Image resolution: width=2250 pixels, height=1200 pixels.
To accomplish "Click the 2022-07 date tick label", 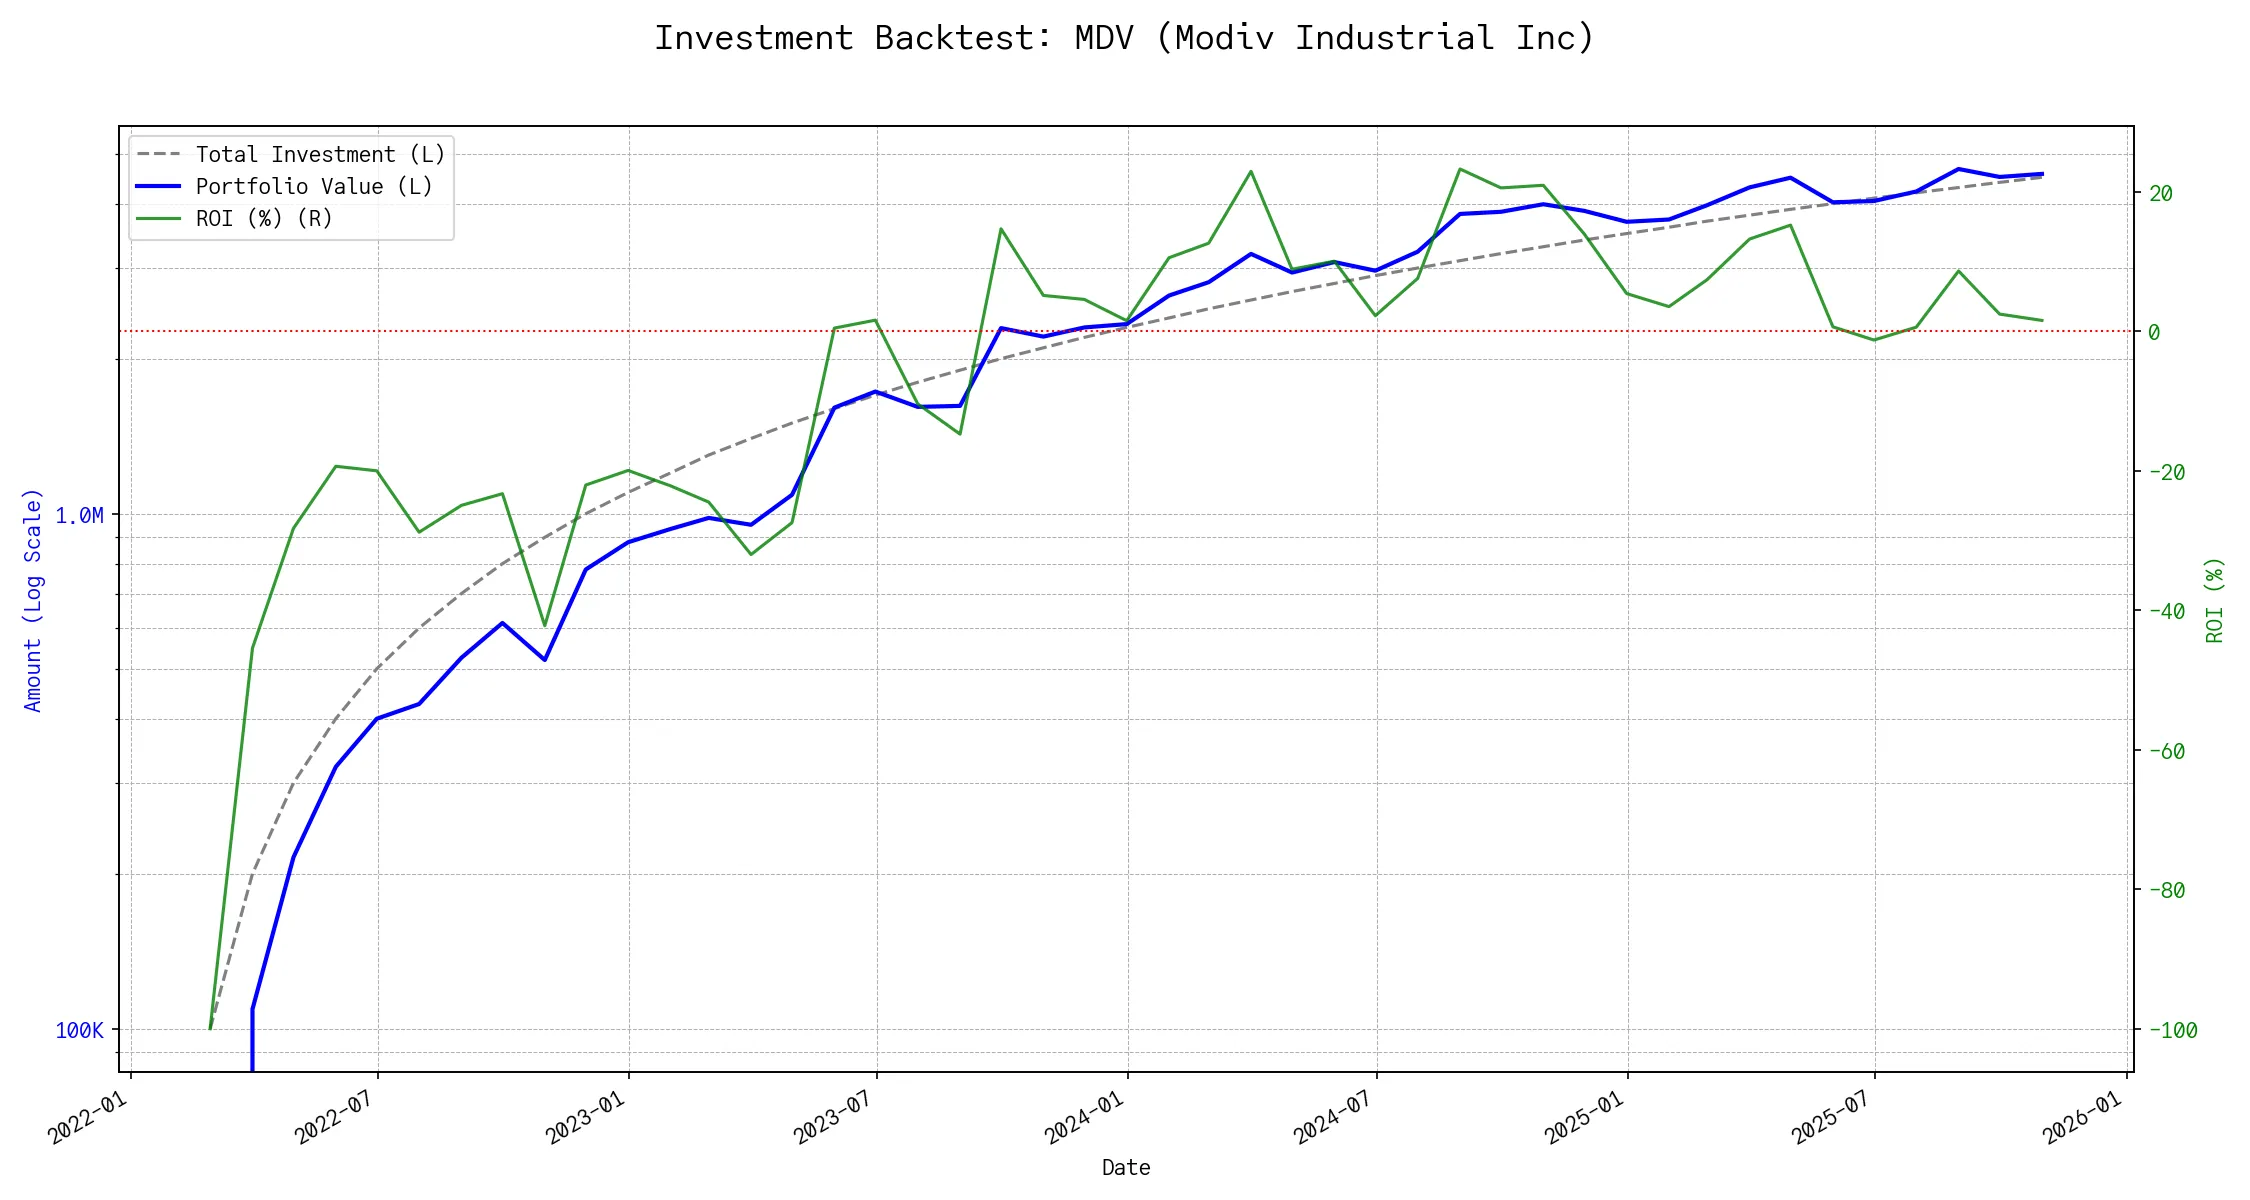I will click(334, 1117).
